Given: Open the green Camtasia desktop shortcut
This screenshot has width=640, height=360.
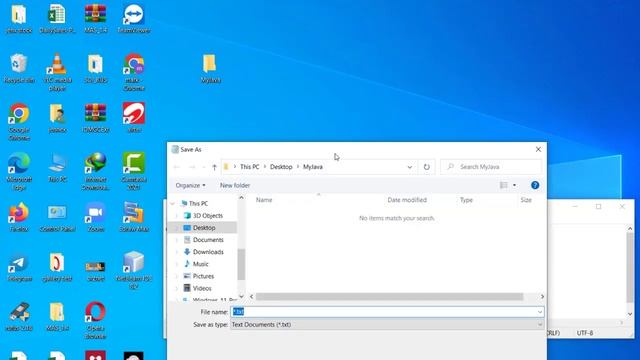Looking at the screenshot, I should tap(134, 171).
